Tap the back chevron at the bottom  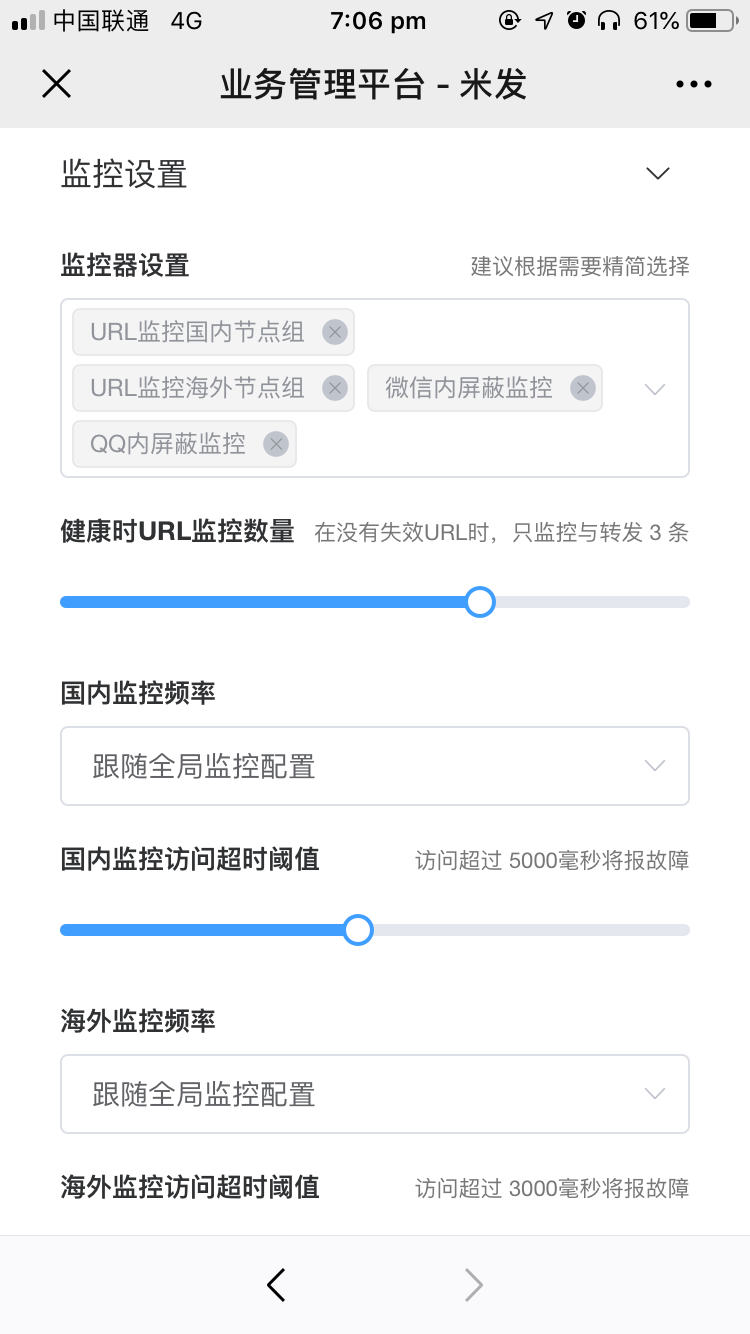coord(277,1285)
